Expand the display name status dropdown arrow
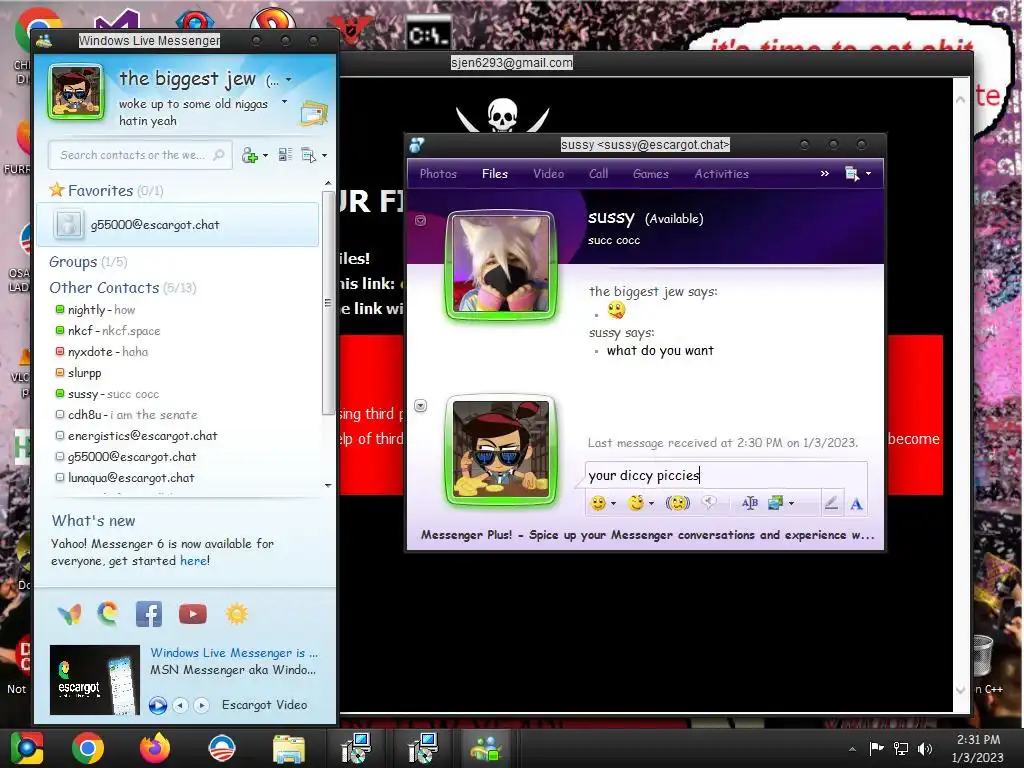The height and width of the screenshot is (768, 1024). tap(289, 80)
